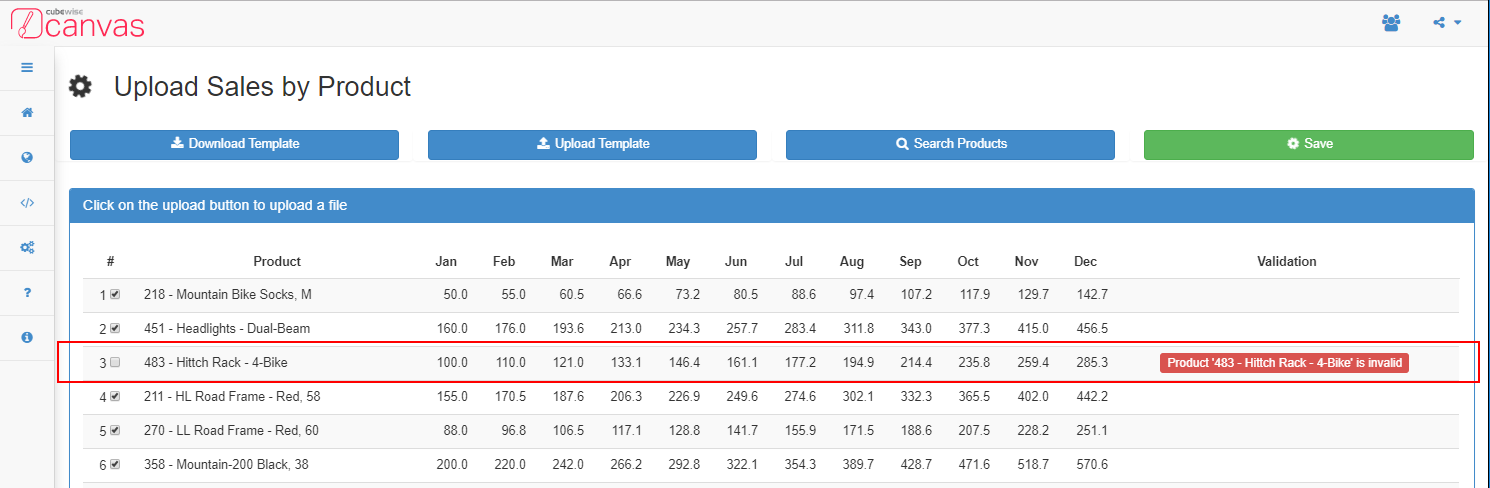1490x488 pixels.
Task: Uncheck row 1 Mountain Bike Socks checkbox
Action: [x=115, y=294]
